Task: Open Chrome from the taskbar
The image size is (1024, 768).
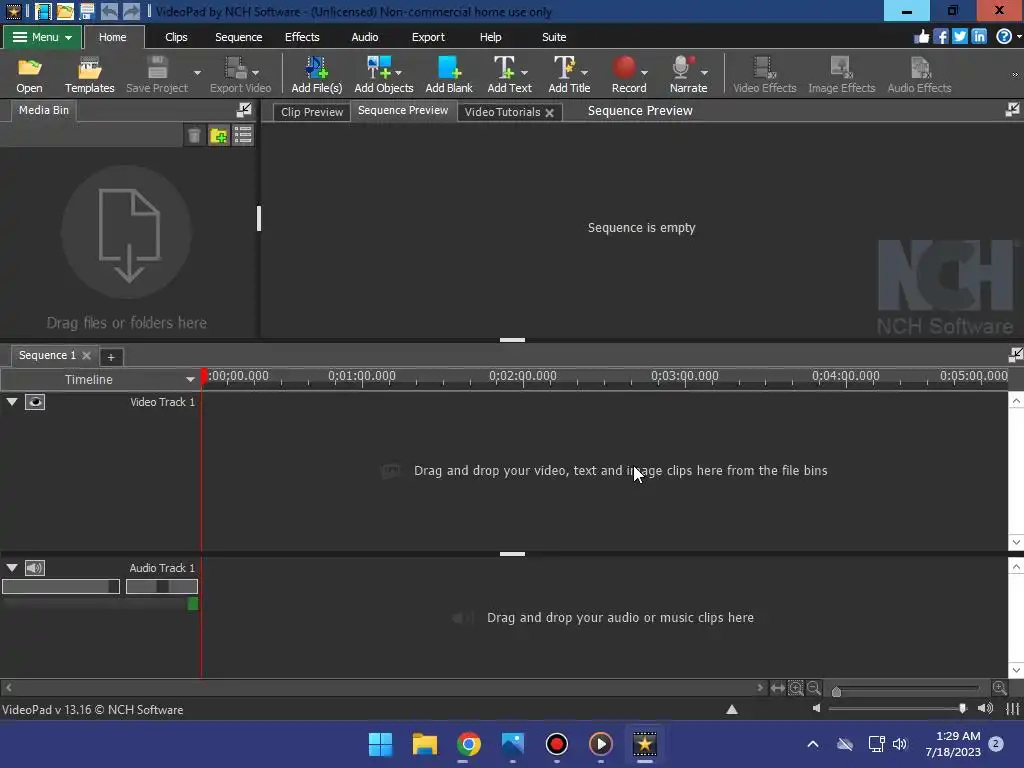Action: (469, 744)
